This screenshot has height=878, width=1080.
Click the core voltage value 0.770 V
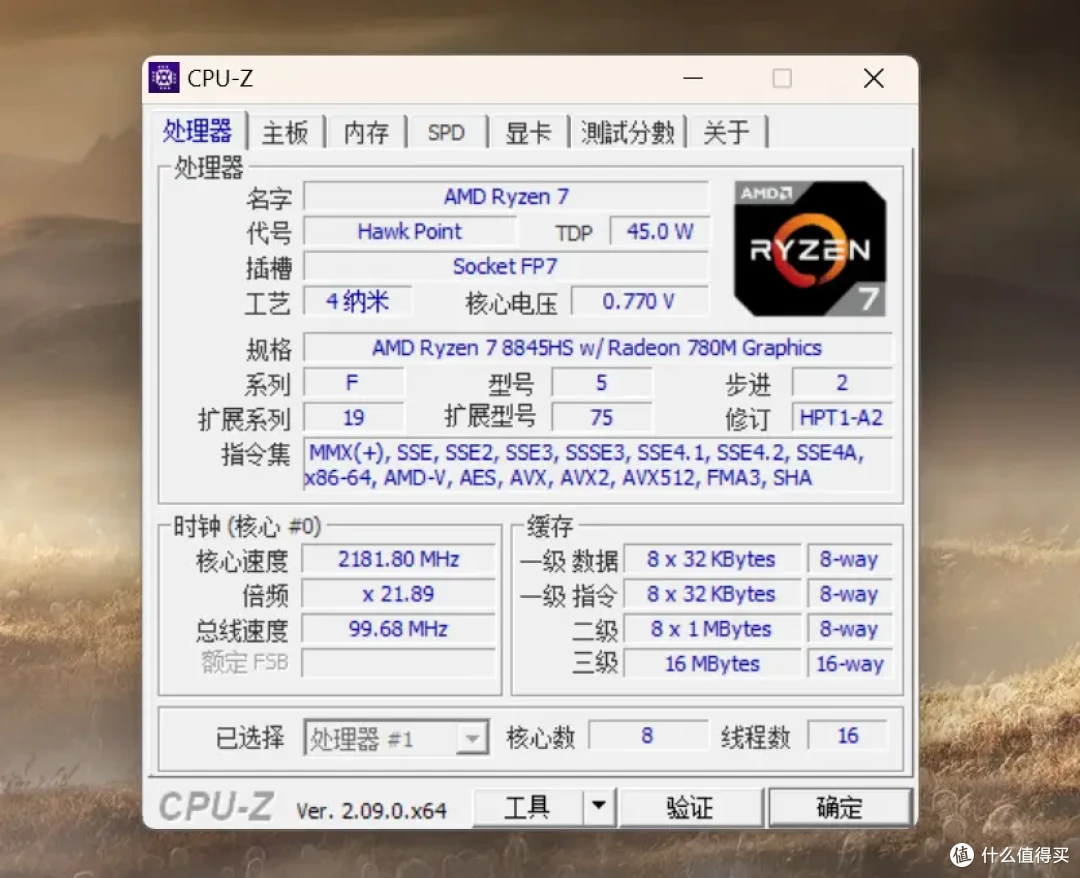pos(639,302)
